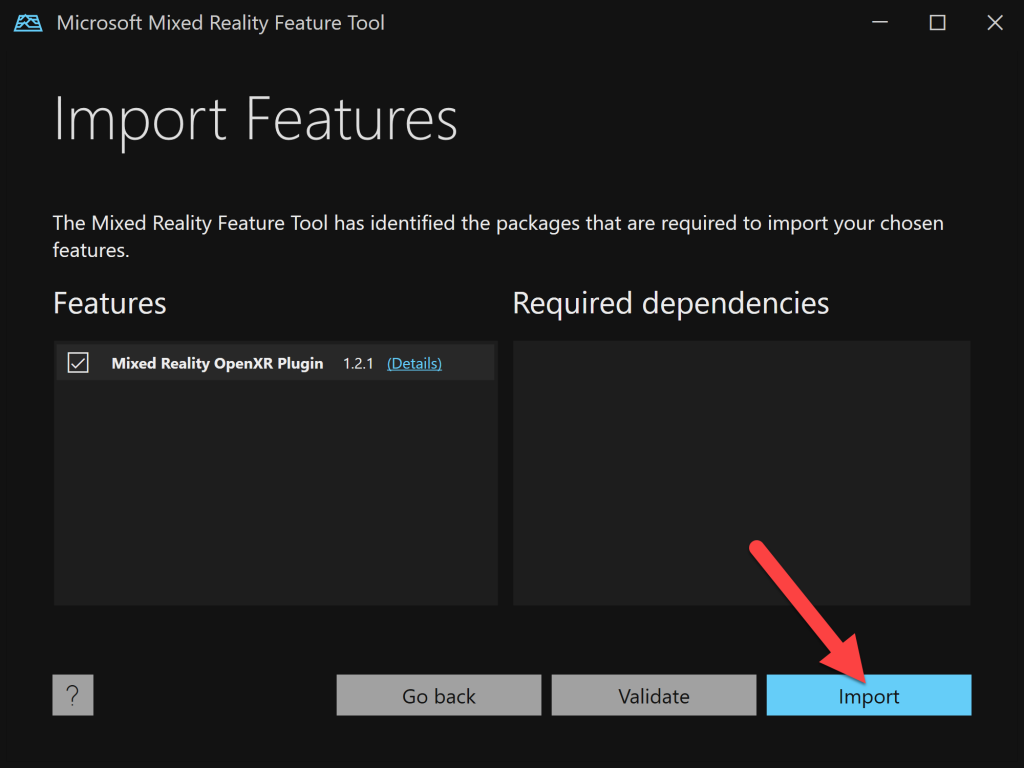The width and height of the screenshot is (1024, 768).
Task: Click the Validate button
Action: click(654, 695)
